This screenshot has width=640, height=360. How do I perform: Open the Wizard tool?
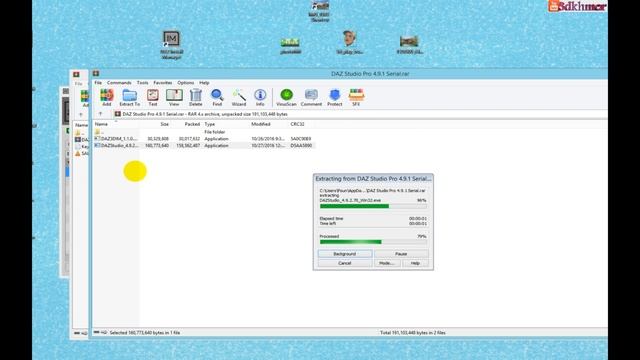[x=239, y=98]
